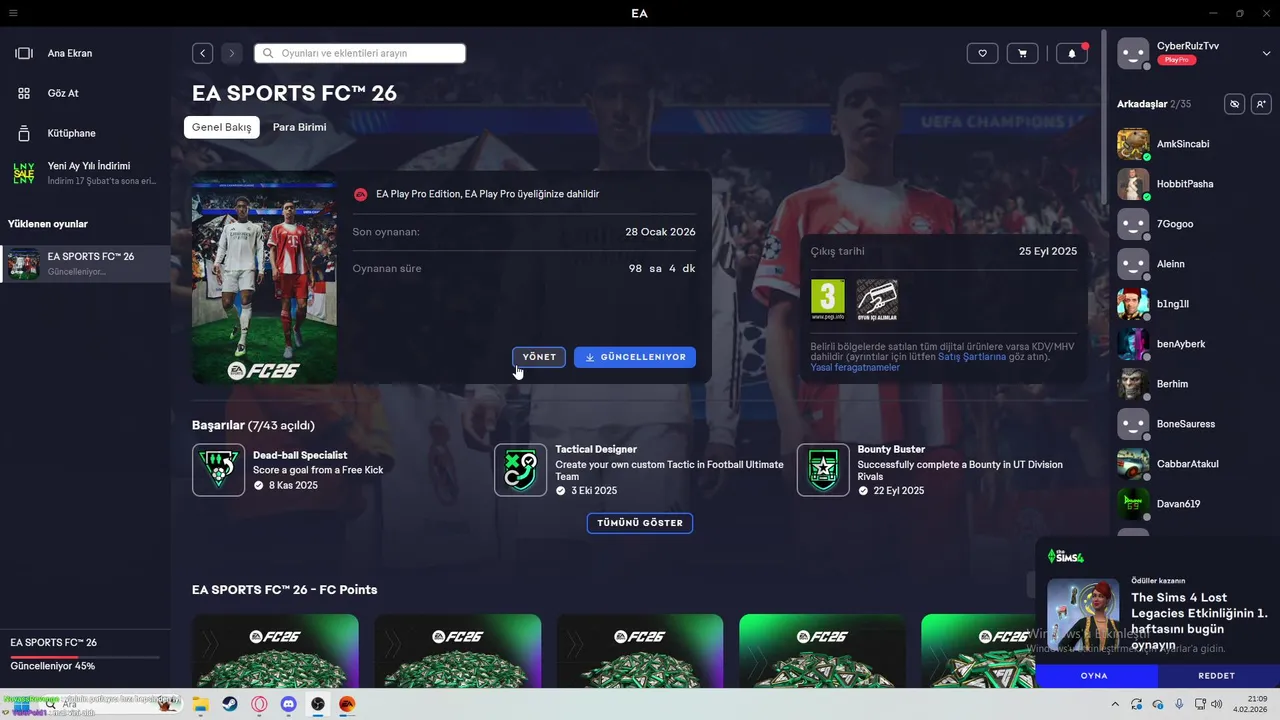Click Tactical Designer achievement icon
Image resolution: width=1280 pixels, height=720 pixels.
[521, 470]
